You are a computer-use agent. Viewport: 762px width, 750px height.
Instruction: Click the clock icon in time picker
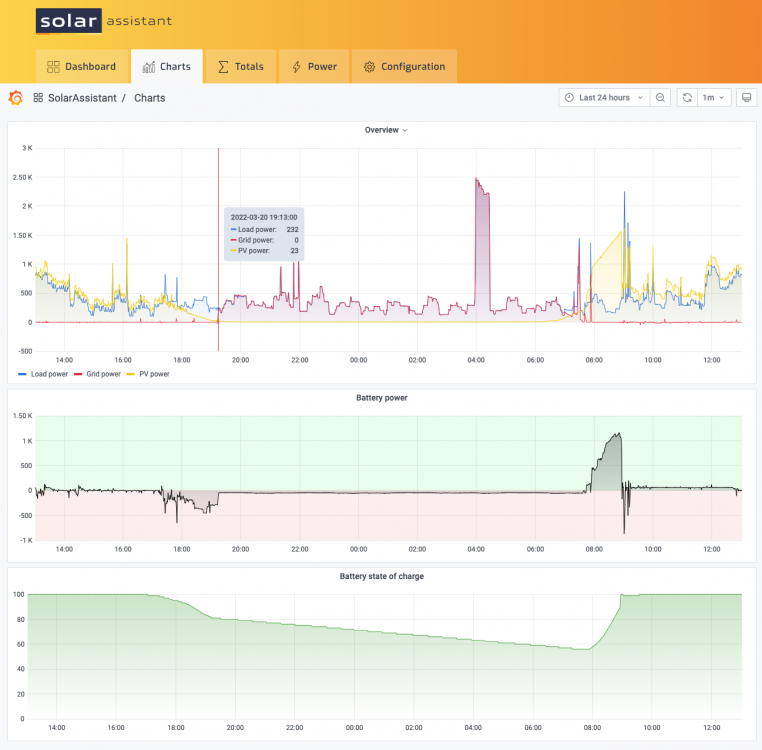[x=569, y=98]
